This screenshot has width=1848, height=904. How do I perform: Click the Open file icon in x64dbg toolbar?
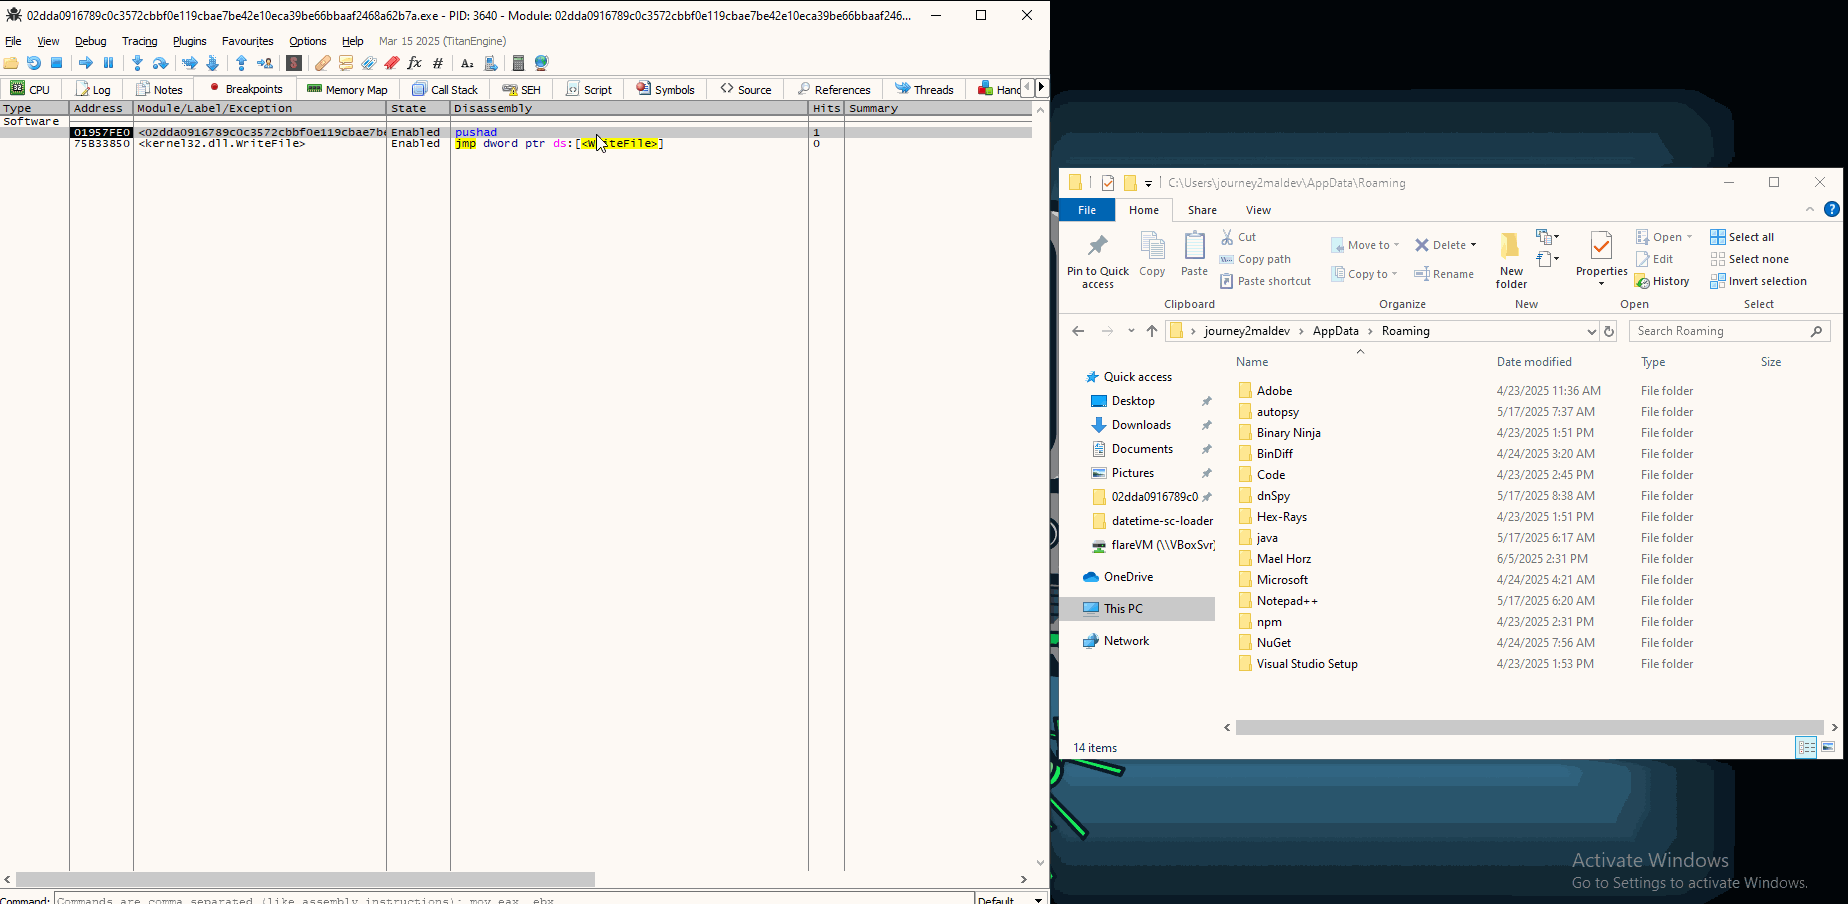tap(11, 63)
